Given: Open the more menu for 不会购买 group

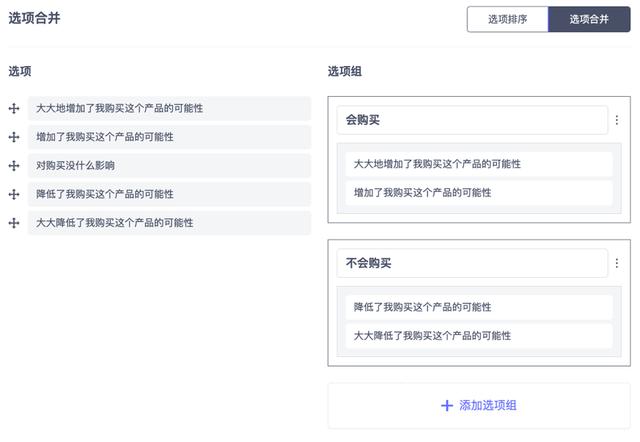Looking at the screenshot, I should tap(616, 264).
